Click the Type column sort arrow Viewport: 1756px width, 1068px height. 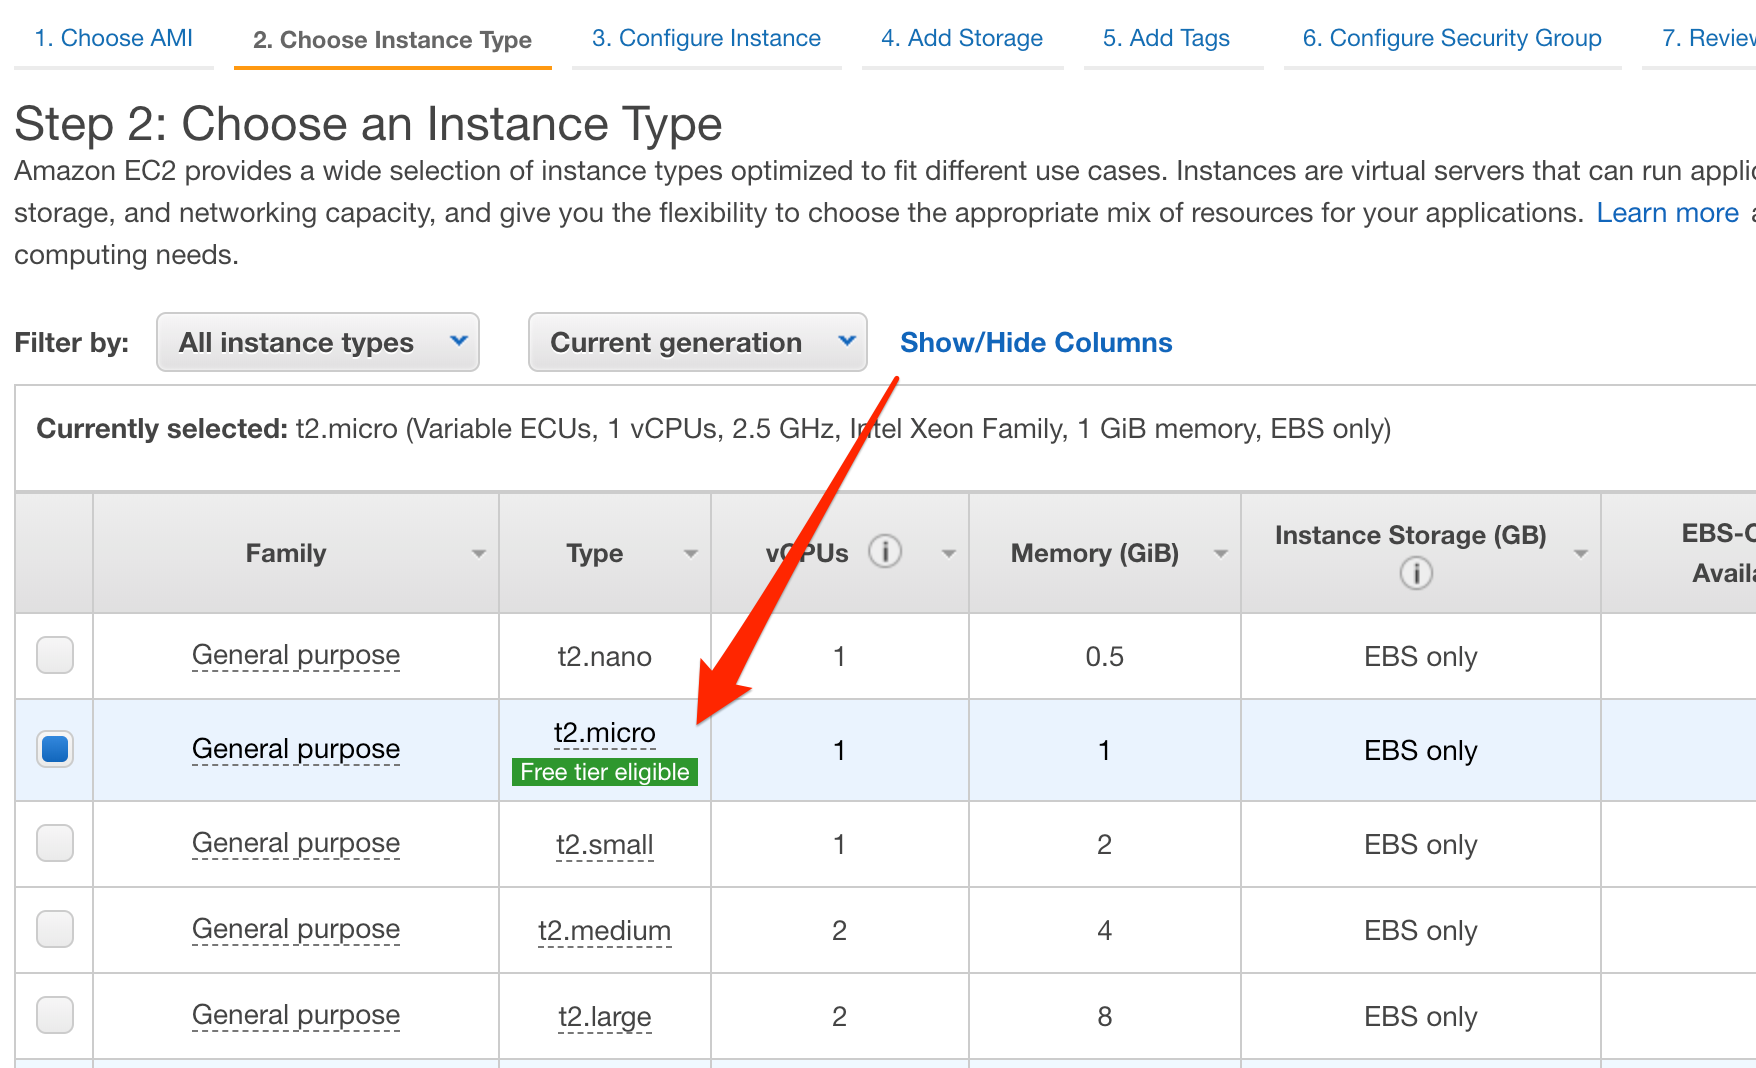(x=690, y=554)
